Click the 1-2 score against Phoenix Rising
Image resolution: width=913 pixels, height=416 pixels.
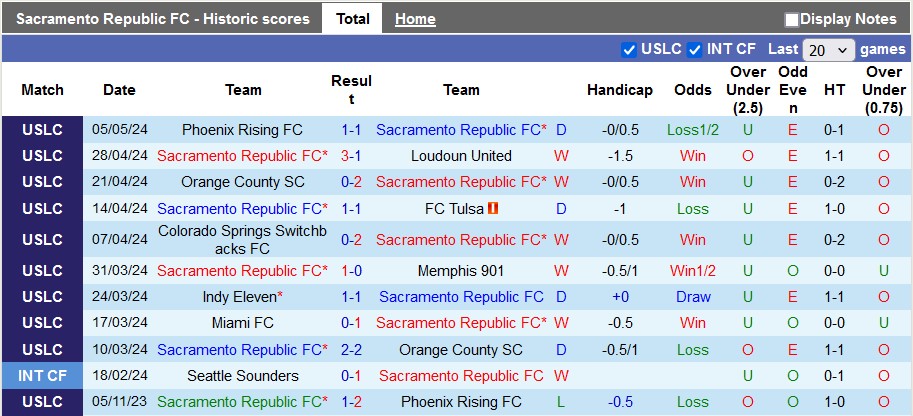pyautogui.click(x=351, y=402)
